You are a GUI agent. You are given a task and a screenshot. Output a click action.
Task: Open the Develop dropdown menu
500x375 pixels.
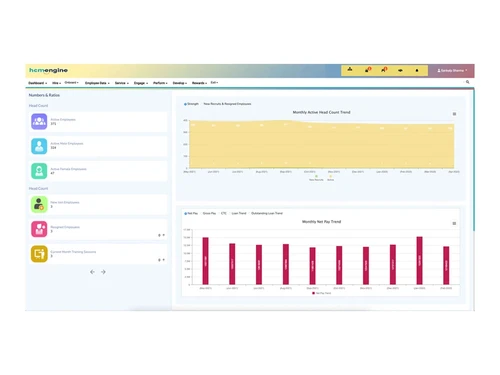180,83
